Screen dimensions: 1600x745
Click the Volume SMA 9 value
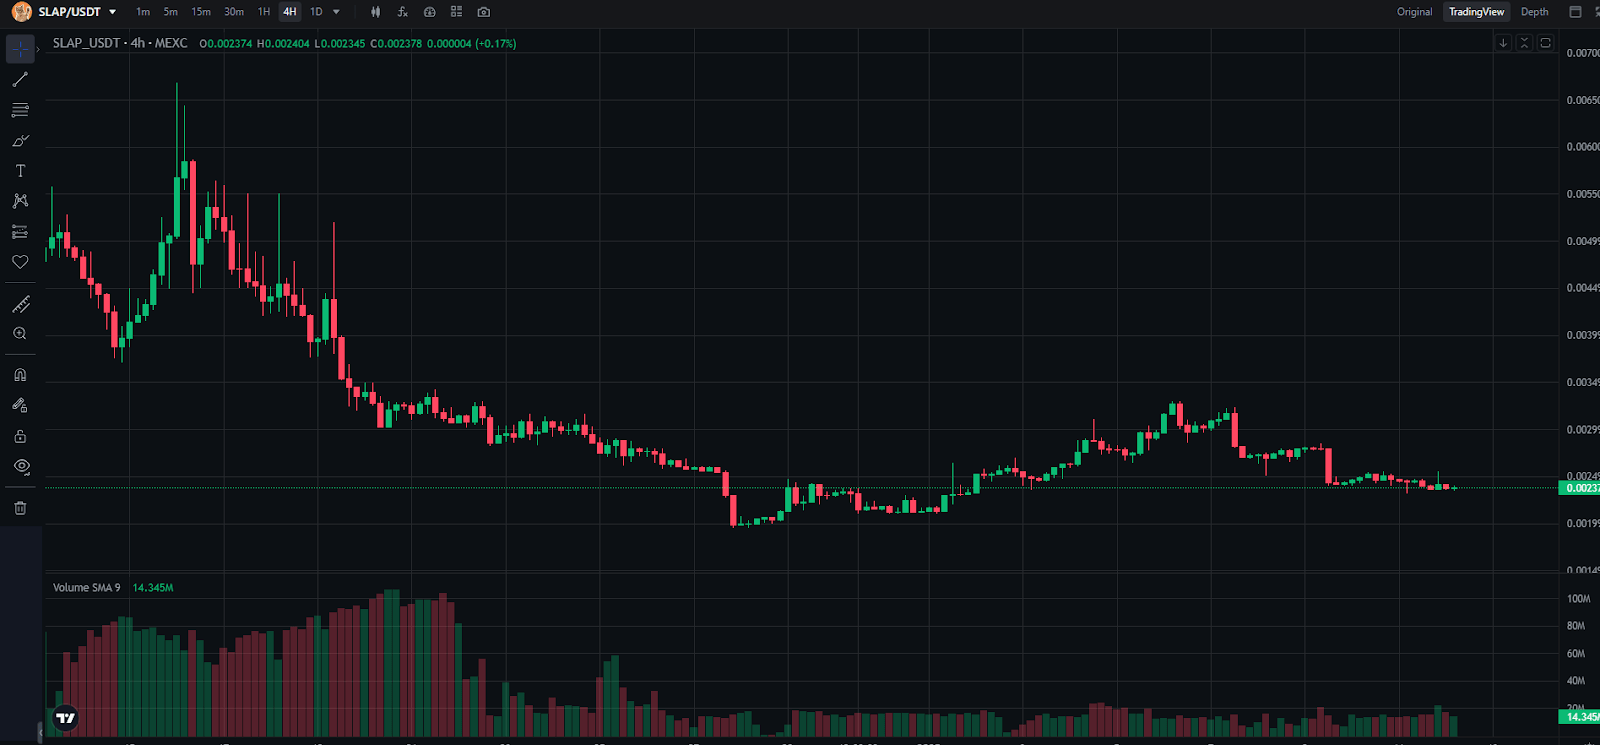(152, 587)
